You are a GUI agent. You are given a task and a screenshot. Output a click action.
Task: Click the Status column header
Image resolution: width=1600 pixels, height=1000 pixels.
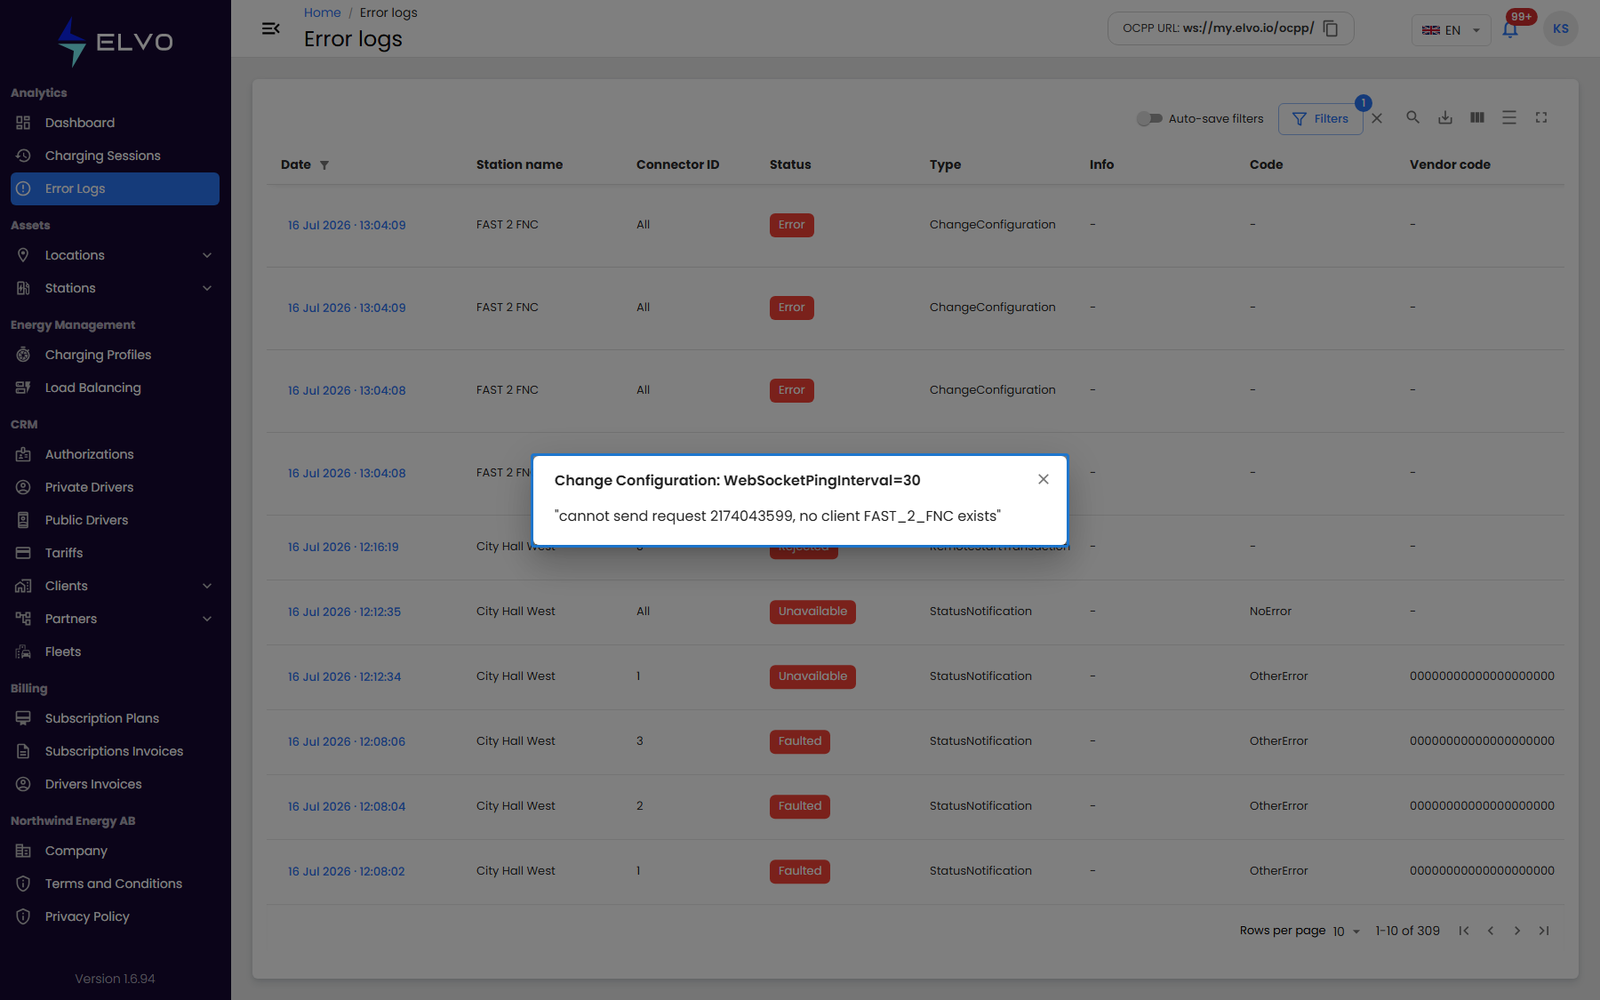[790, 165]
